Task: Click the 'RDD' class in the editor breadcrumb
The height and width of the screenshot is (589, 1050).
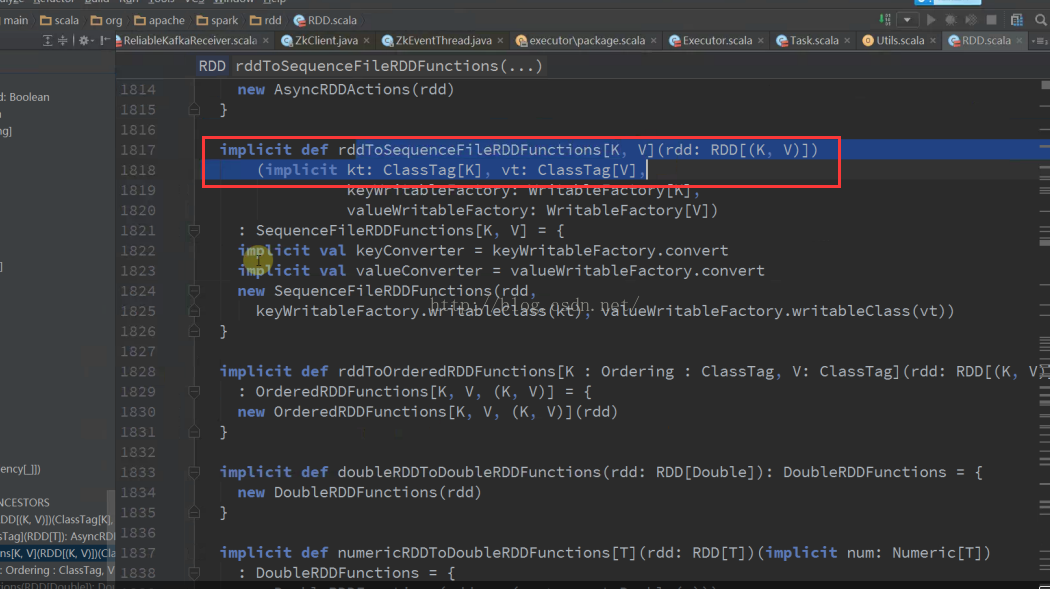Action: click(212, 66)
